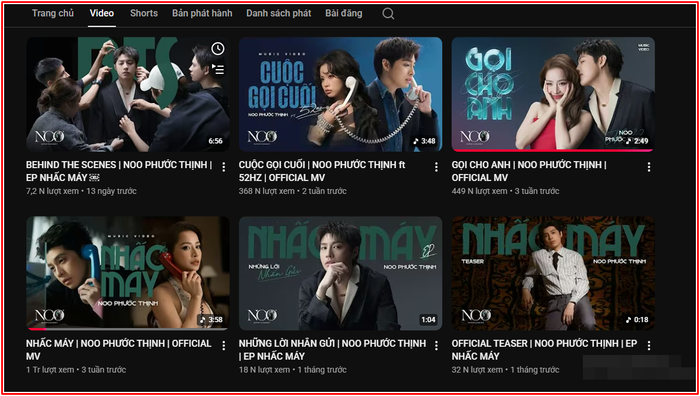Click red watch-progress bar under Gọi Cho Anh thumbnail
This screenshot has width=700, height=396.
pos(553,150)
